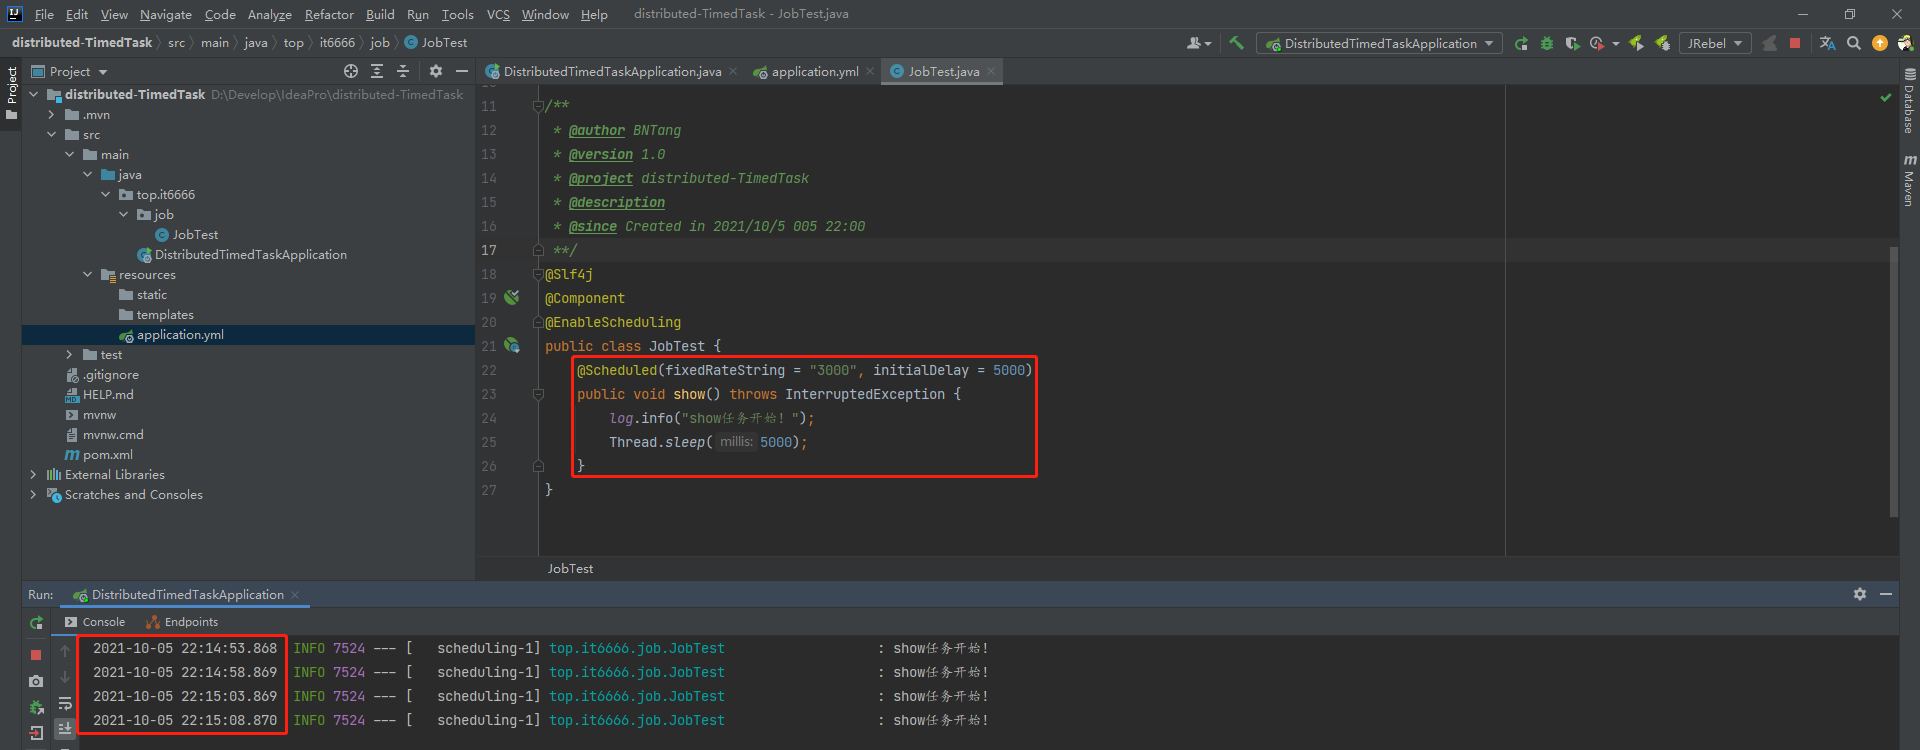This screenshot has height=750, width=1920.
Task: Expand all nodes in Project panel
Action: (x=377, y=71)
